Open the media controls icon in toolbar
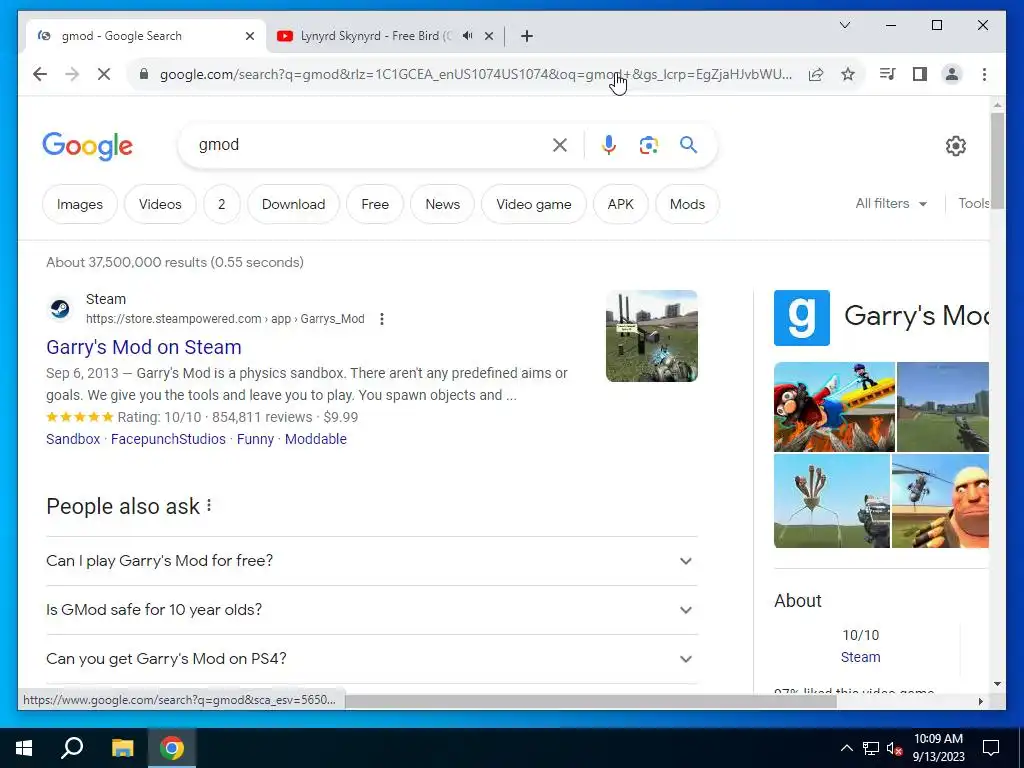The width and height of the screenshot is (1024, 768). click(x=888, y=74)
